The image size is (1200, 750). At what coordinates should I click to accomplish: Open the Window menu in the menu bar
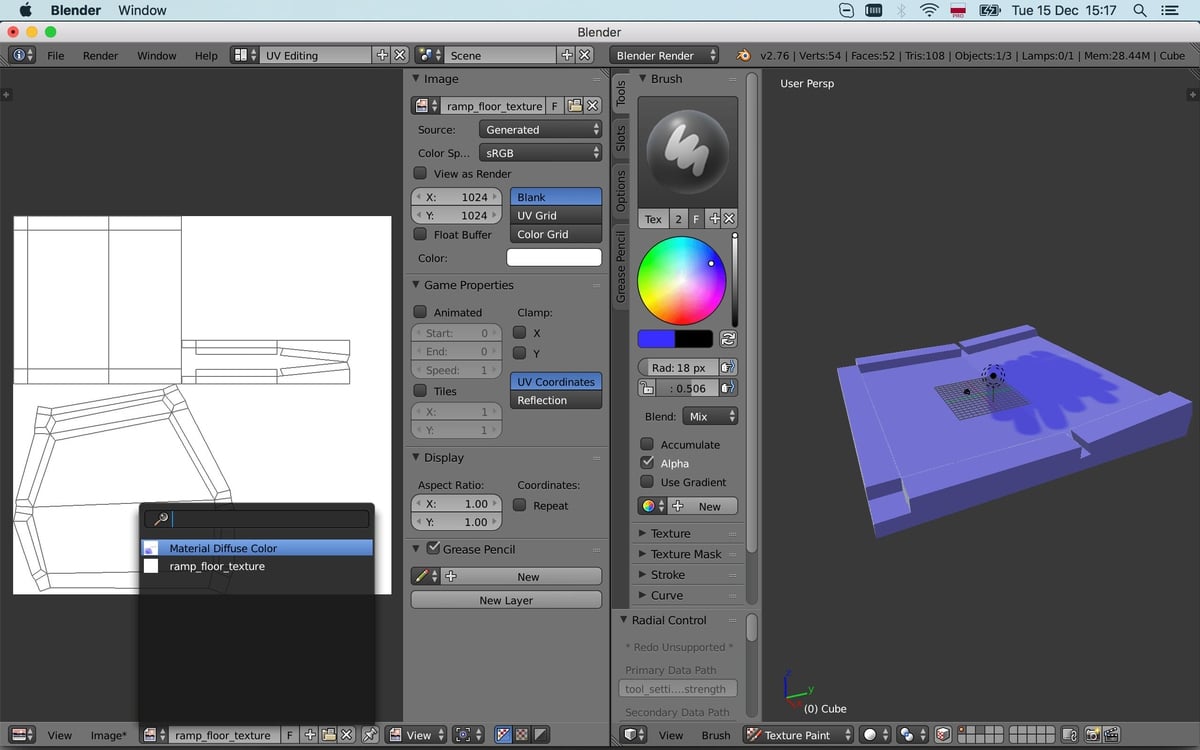[141, 11]
